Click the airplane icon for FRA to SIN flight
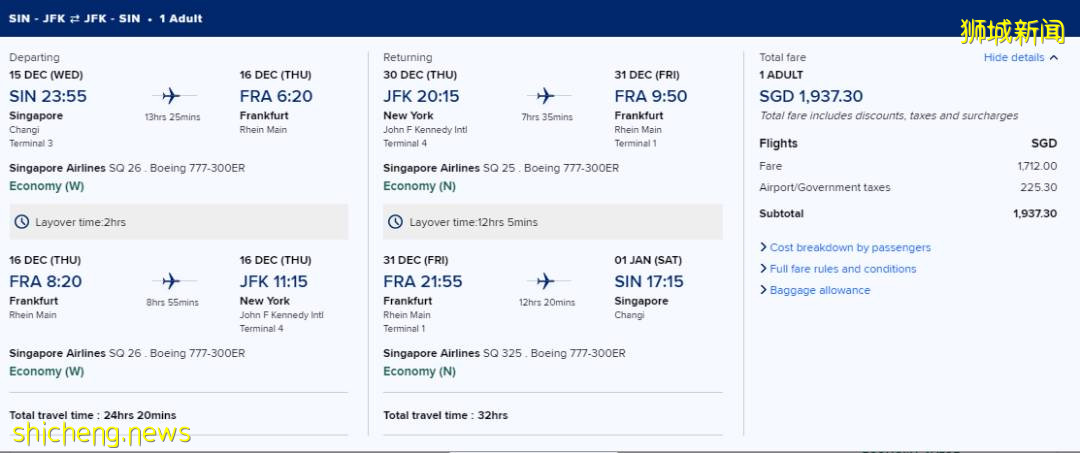This screenshot has height=453, width=1080. coord(545,281)
